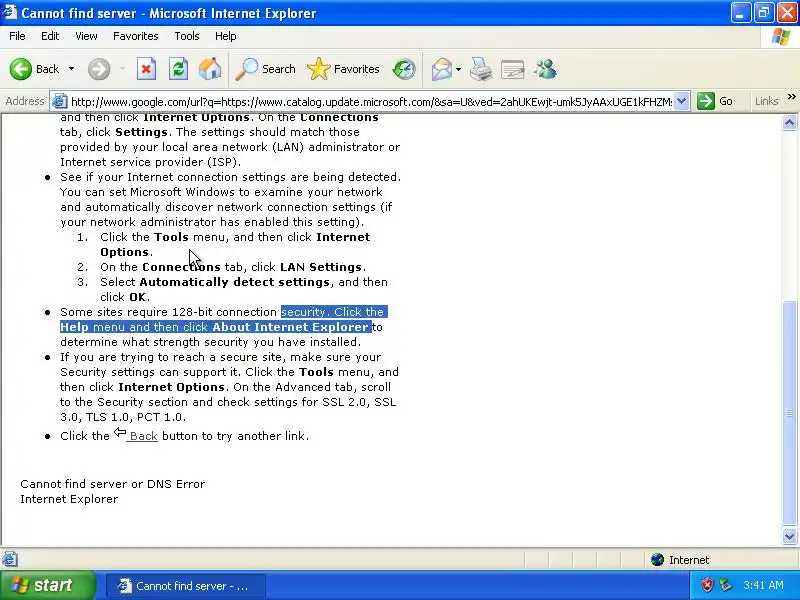
Task: Close the Internet Explorer window
Action: [x=787, y=13]
